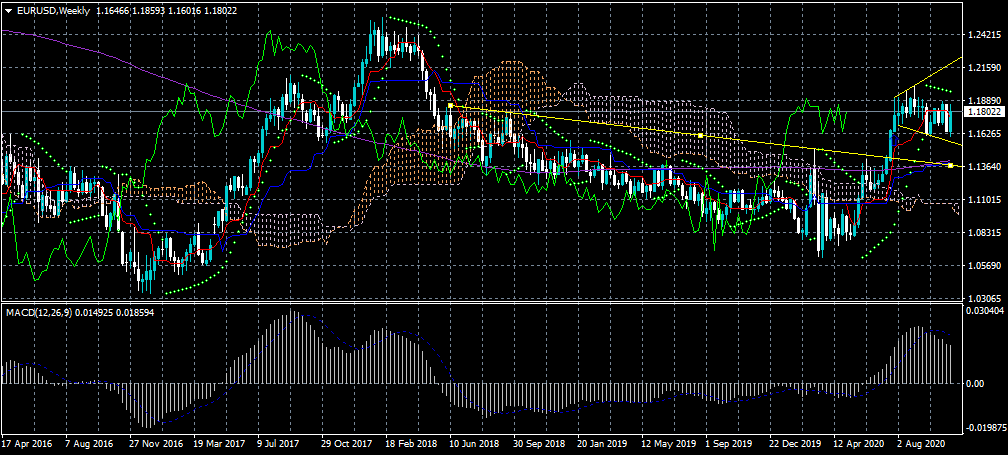
Task: Click the 0.00 MACD zero level label
Action: click(x=975, y=384)
